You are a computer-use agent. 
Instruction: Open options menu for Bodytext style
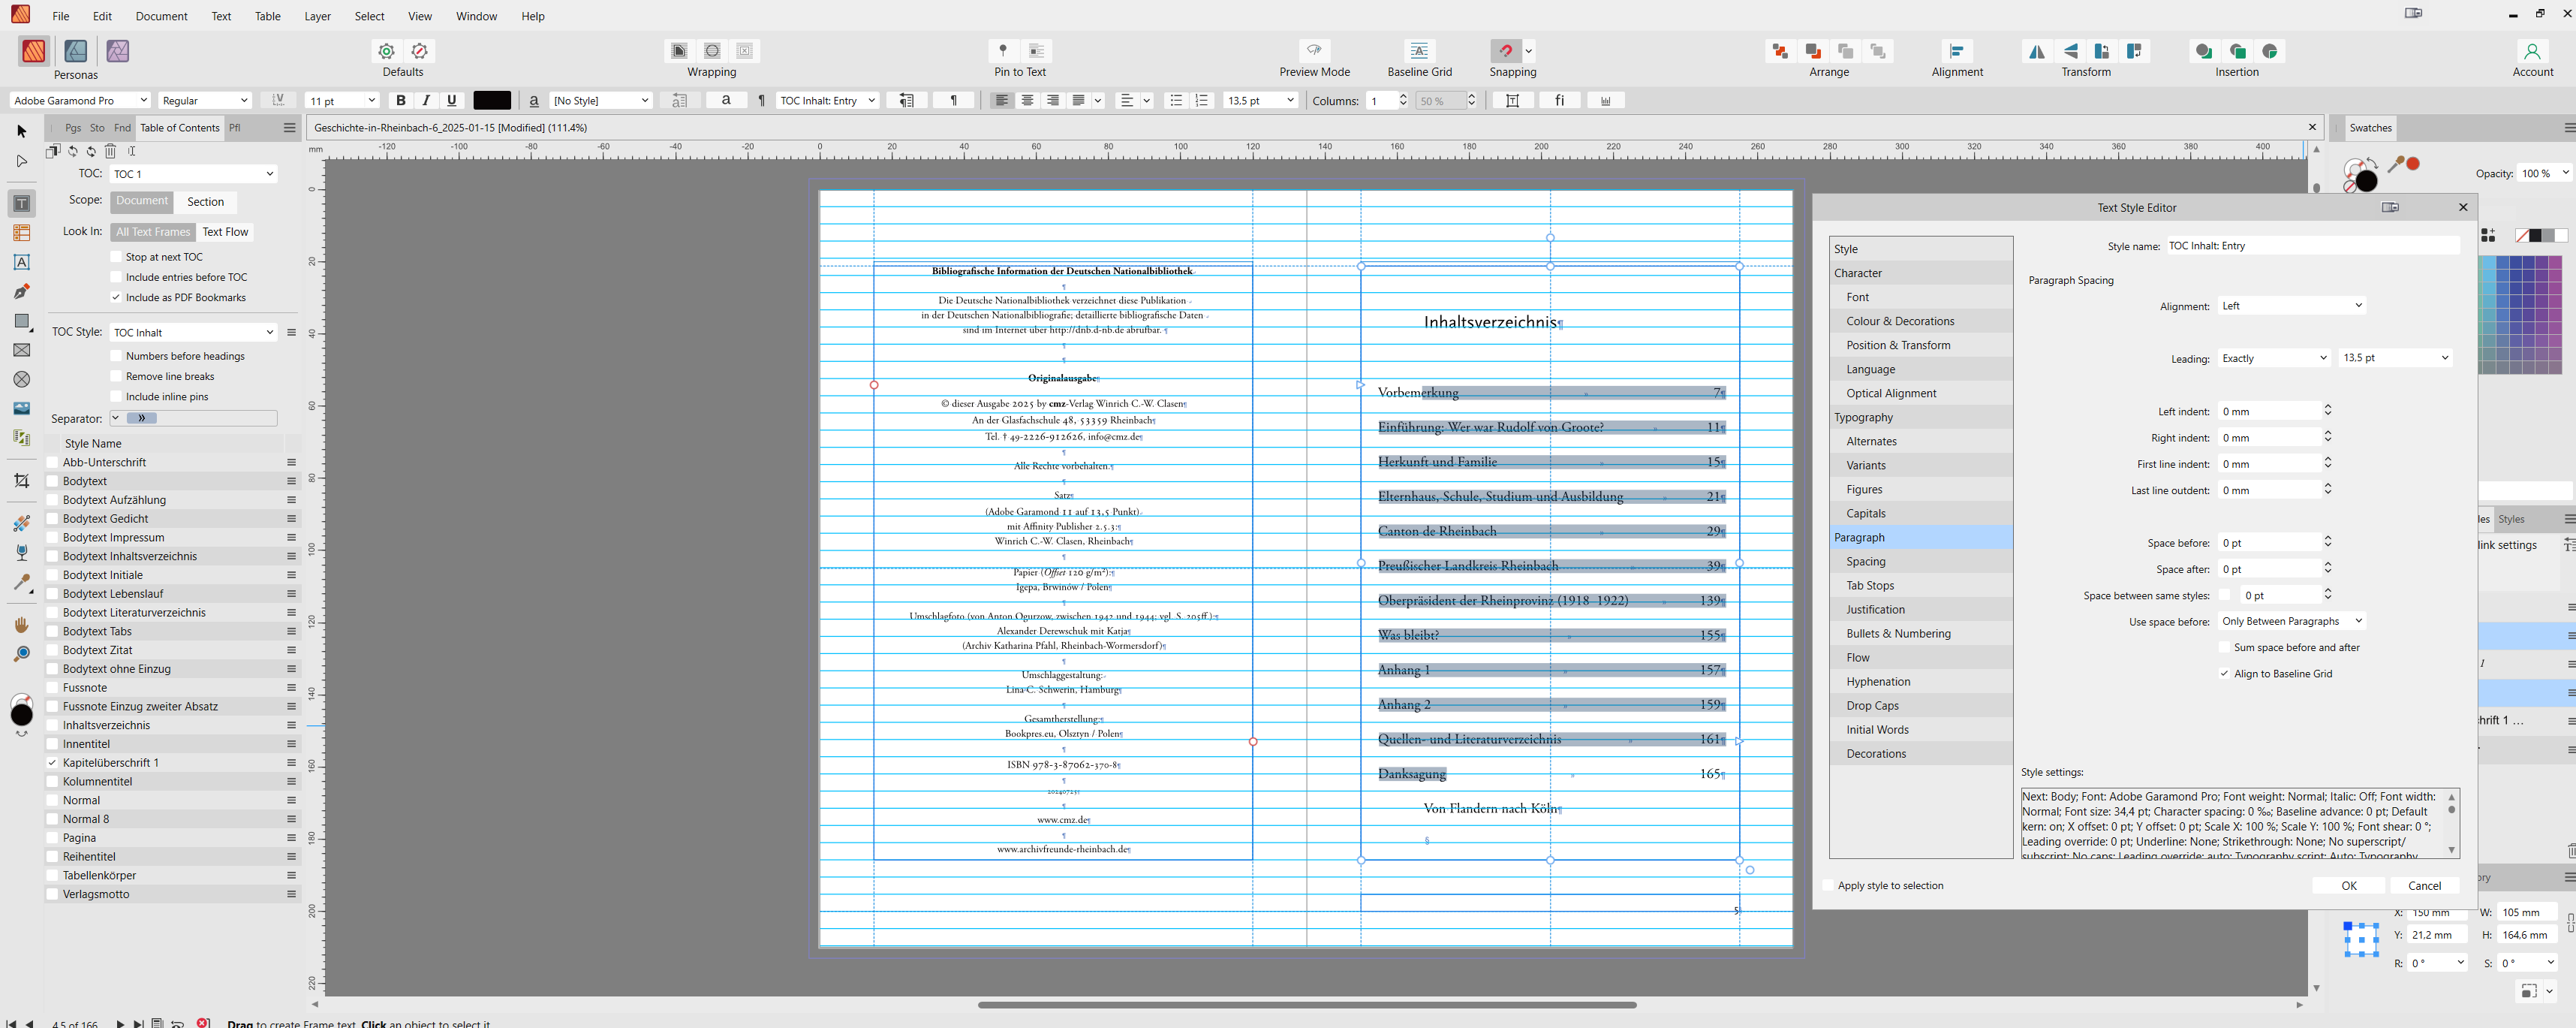click(x=291, y=481)
